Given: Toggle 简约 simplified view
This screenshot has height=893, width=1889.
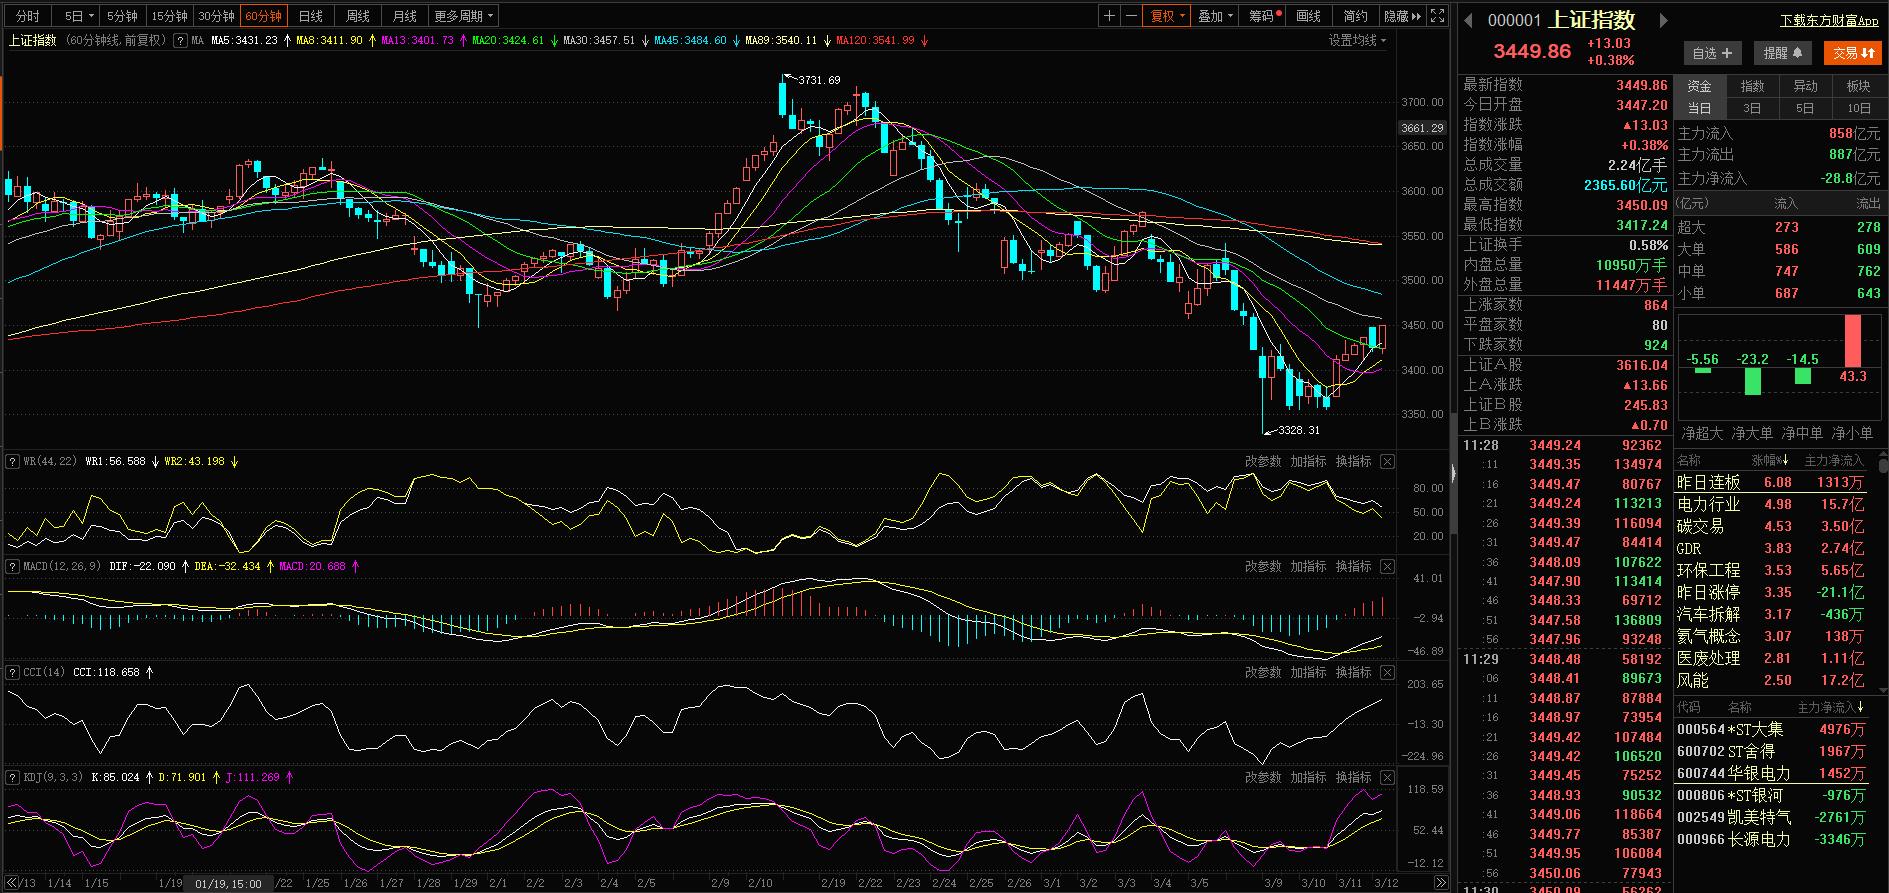Looking at the screenshot, I should point(1355,16).
